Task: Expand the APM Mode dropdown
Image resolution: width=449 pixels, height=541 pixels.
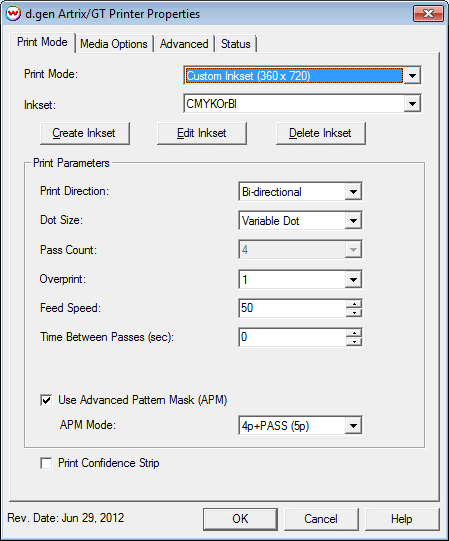Action: [353, 426]
